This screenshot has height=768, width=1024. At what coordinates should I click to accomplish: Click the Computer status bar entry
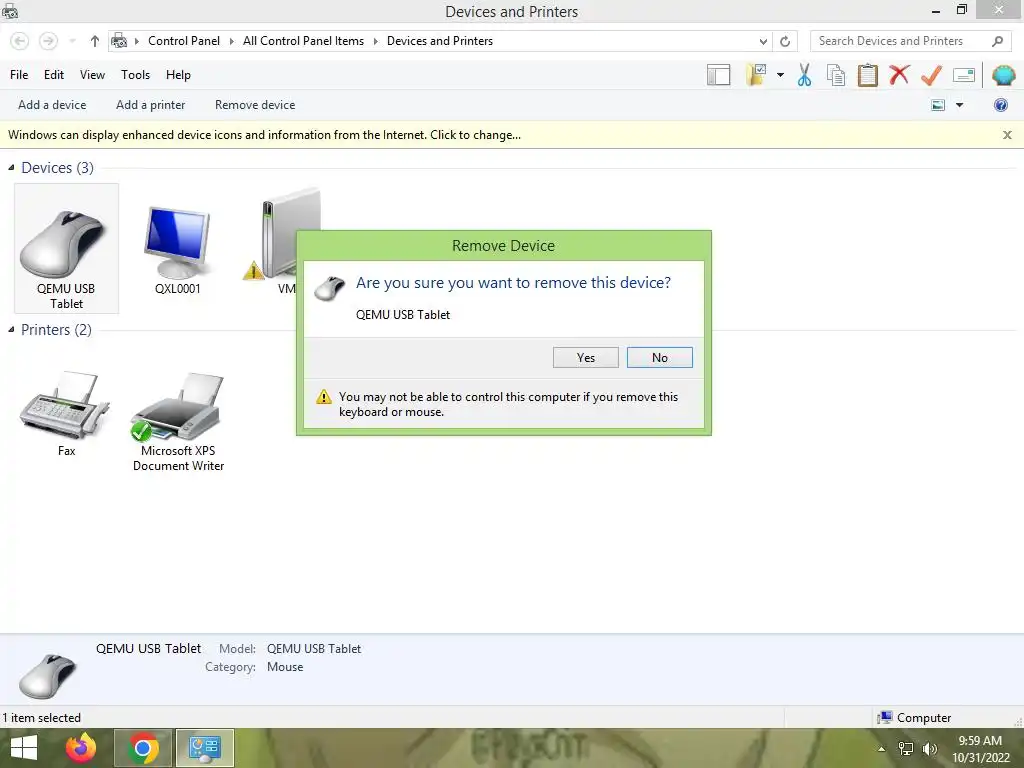pos(914,718)
